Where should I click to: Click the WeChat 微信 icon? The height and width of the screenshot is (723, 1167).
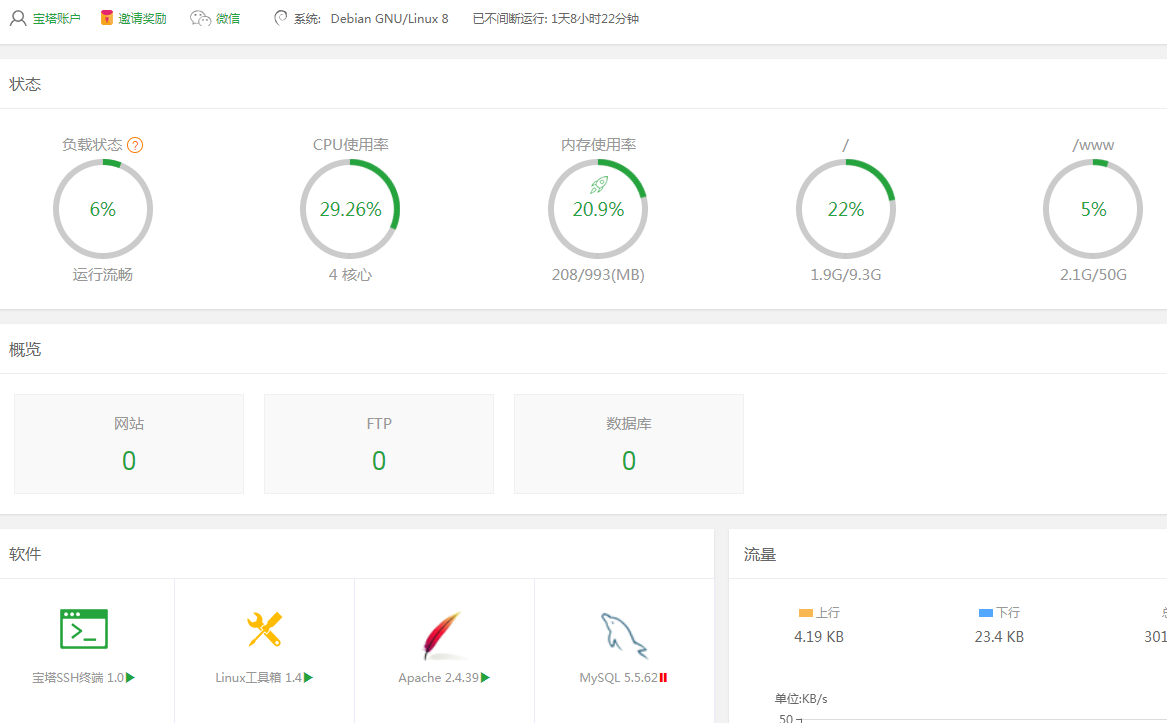[200, 19]
